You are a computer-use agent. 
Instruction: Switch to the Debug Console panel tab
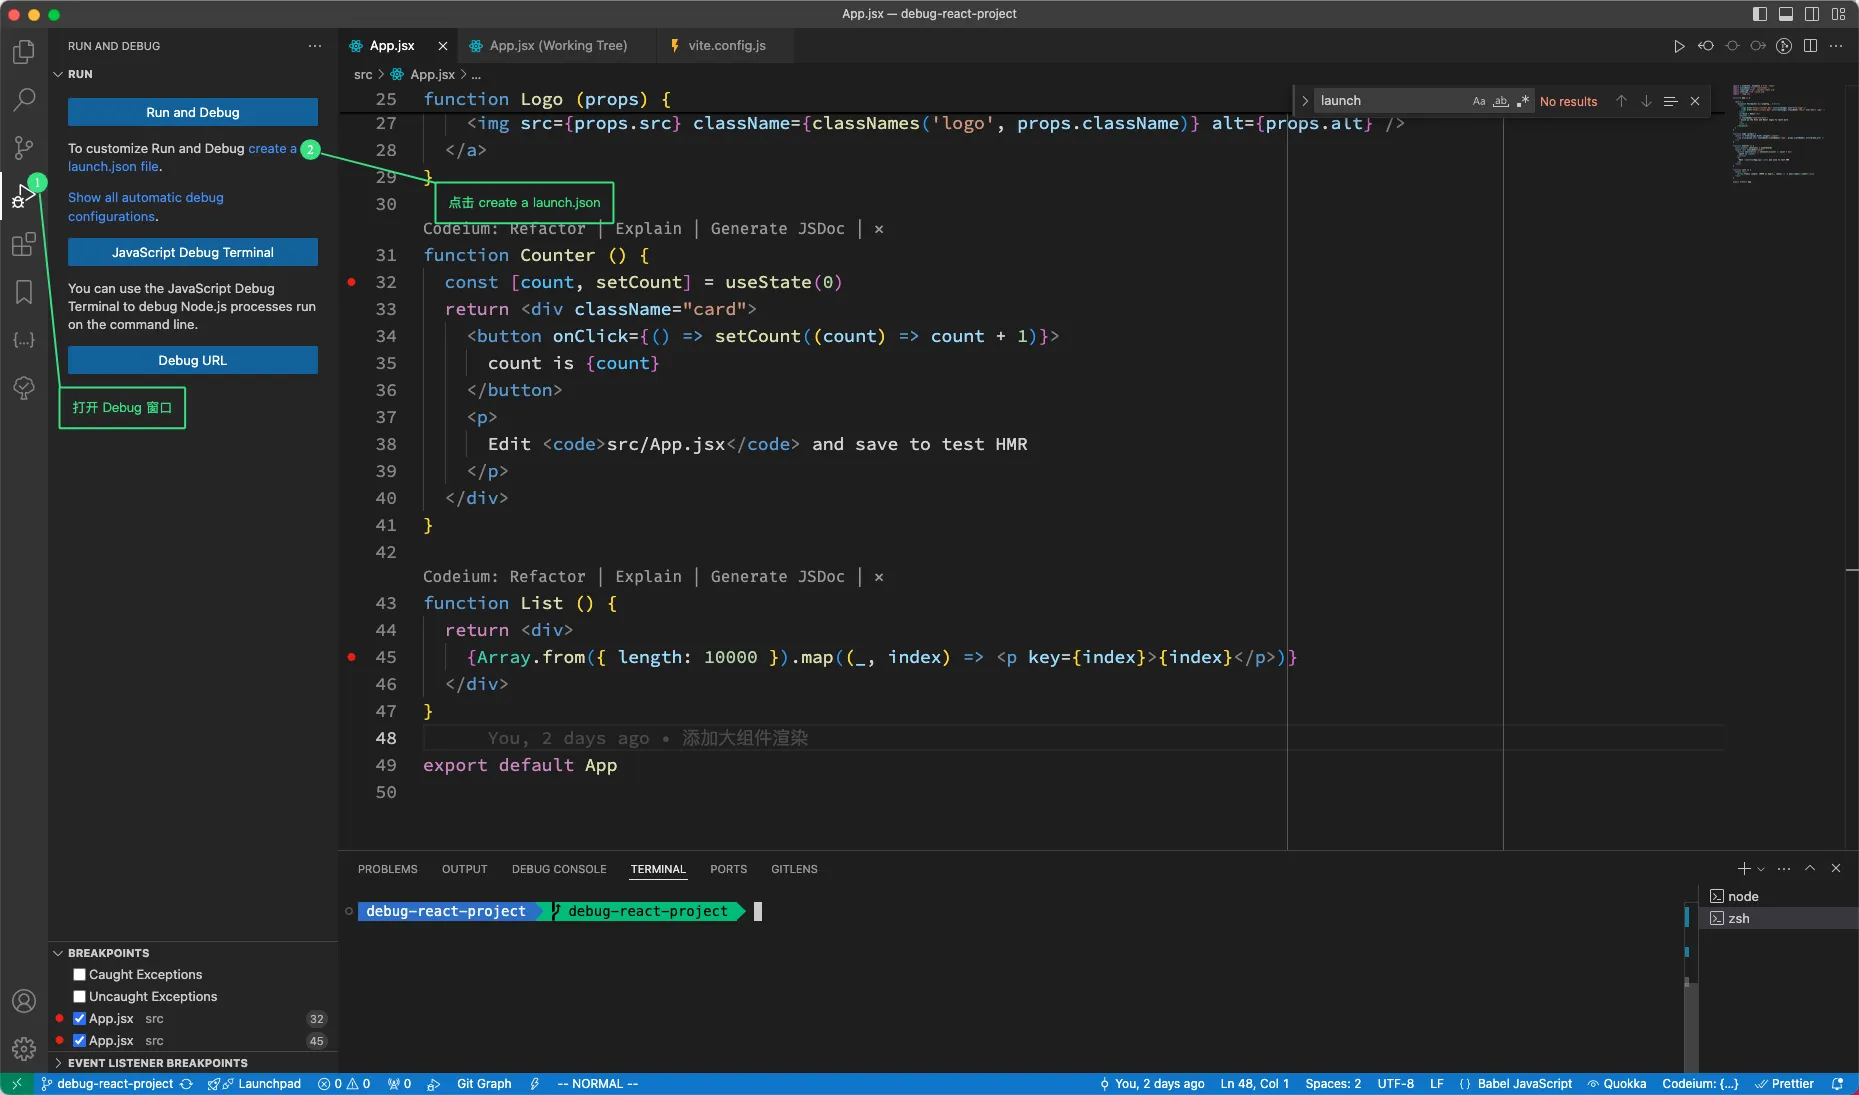pos(559,869)
